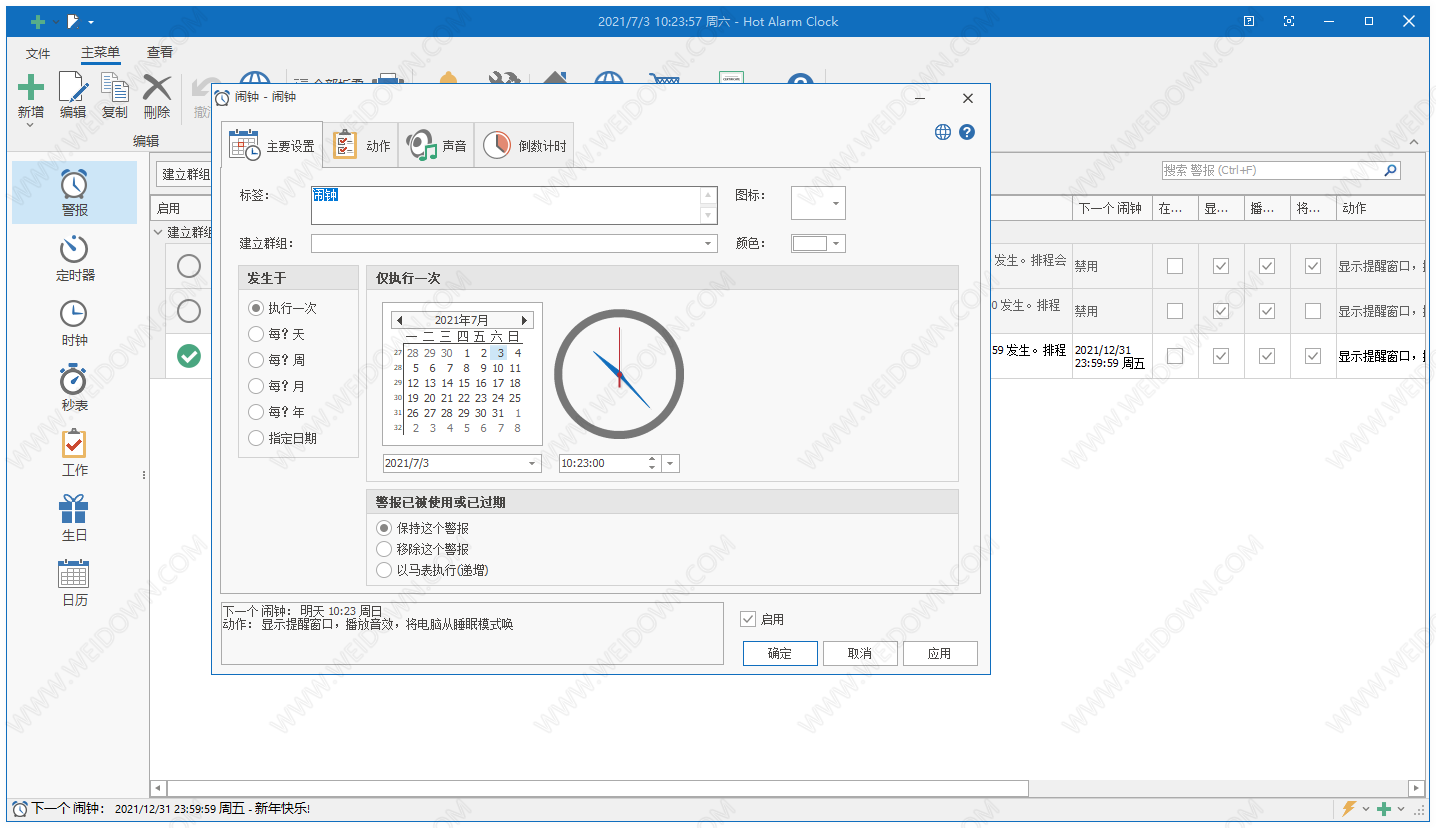This screenshot has width=1436, height=828.
Task: Click the 动作 column header in list
Action: [x=1380, y=208]
